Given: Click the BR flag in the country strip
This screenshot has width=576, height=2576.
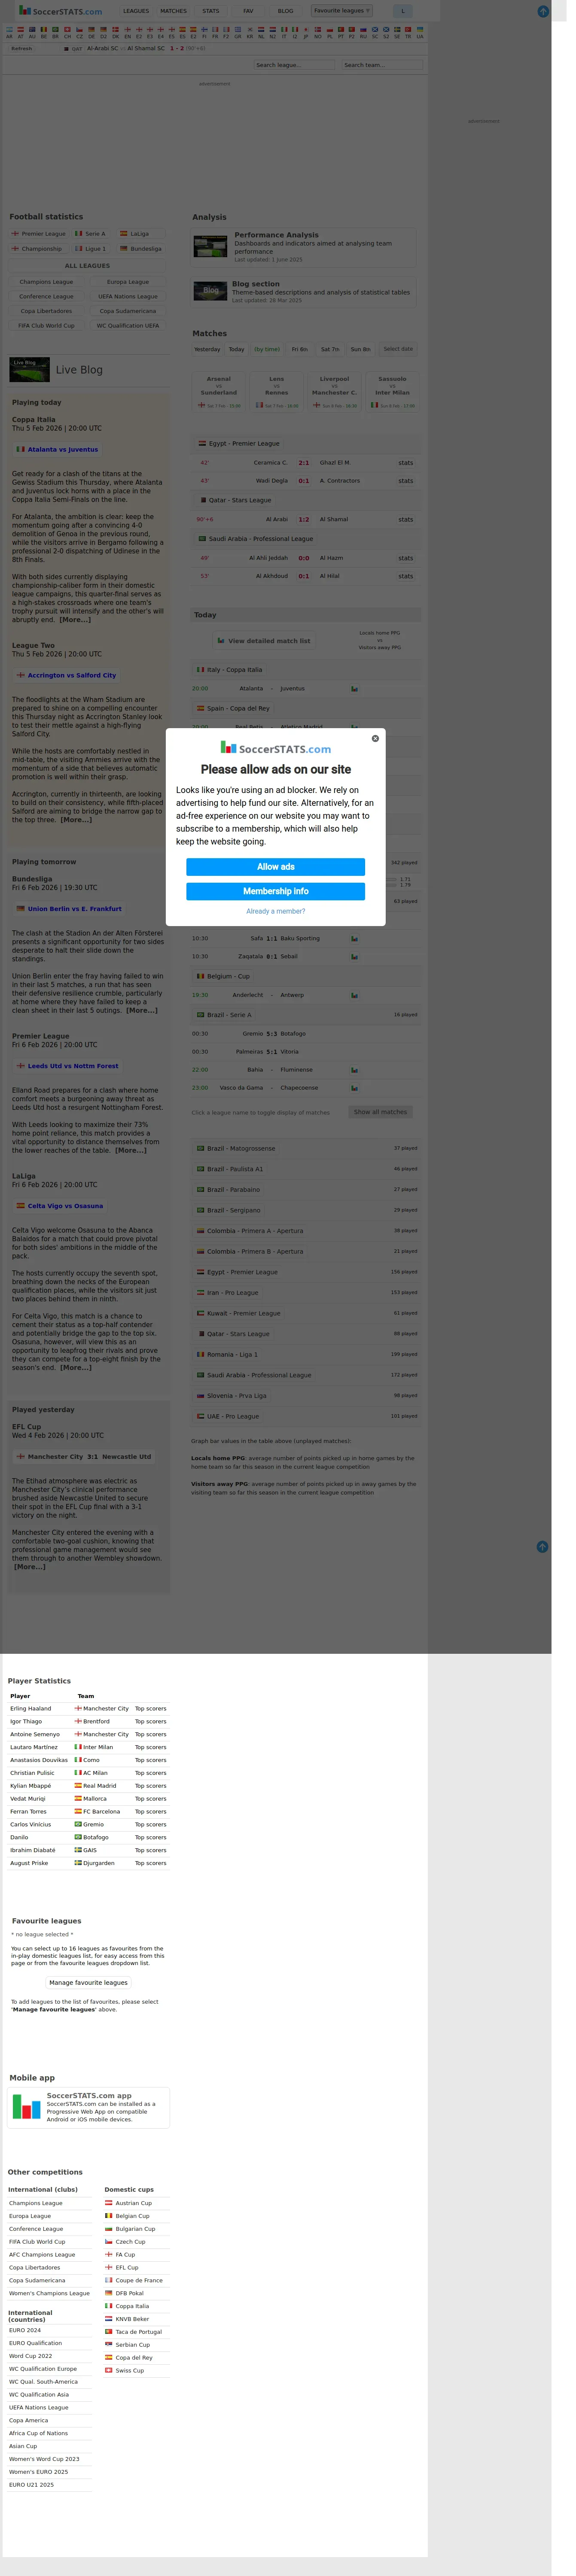Looking at the screenshot, I should tap(55, 30).
